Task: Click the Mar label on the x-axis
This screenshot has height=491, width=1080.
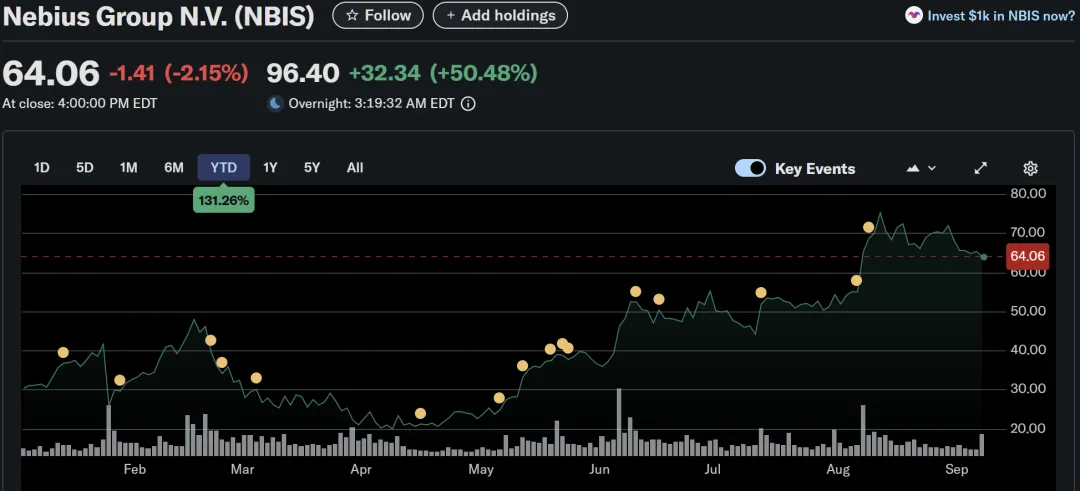Action: (242, 470)
